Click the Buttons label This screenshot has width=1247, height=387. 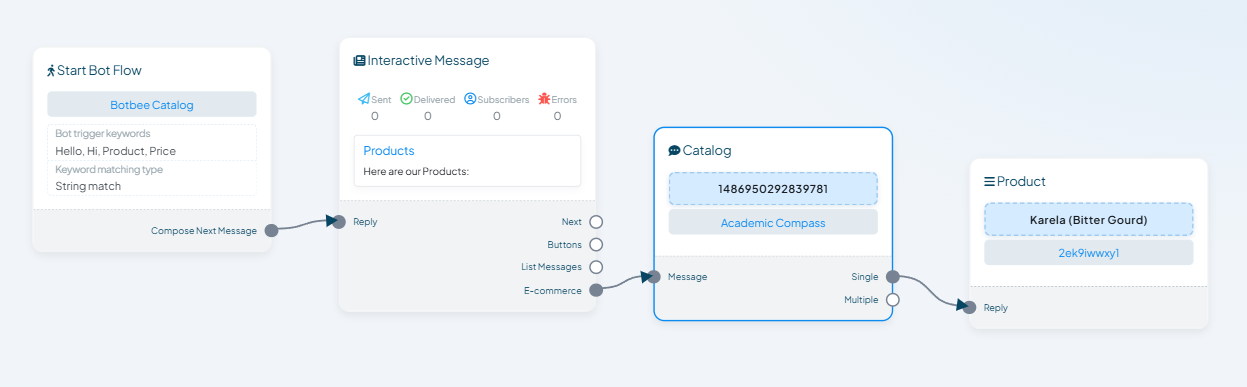pos(564,244)
